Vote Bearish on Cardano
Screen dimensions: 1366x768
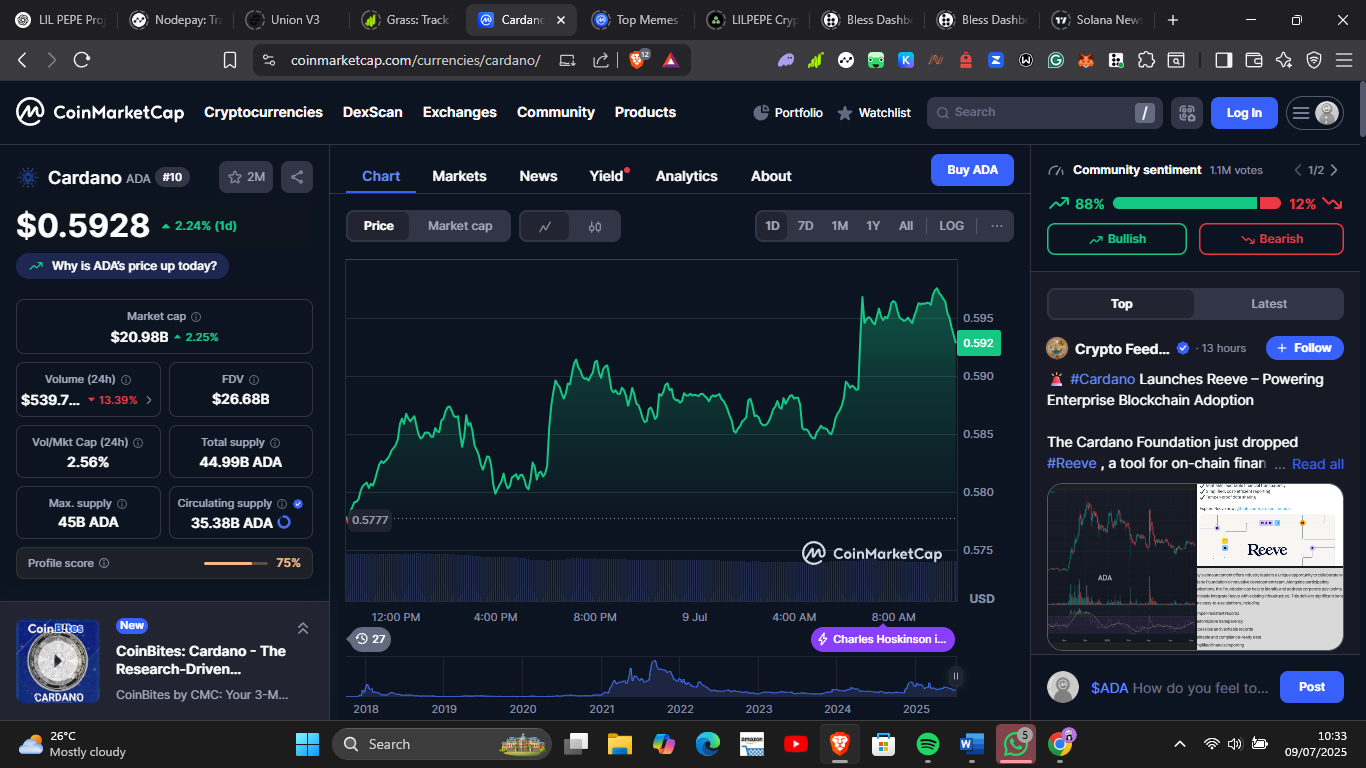pyautogui.click(x=1271, y=239)
